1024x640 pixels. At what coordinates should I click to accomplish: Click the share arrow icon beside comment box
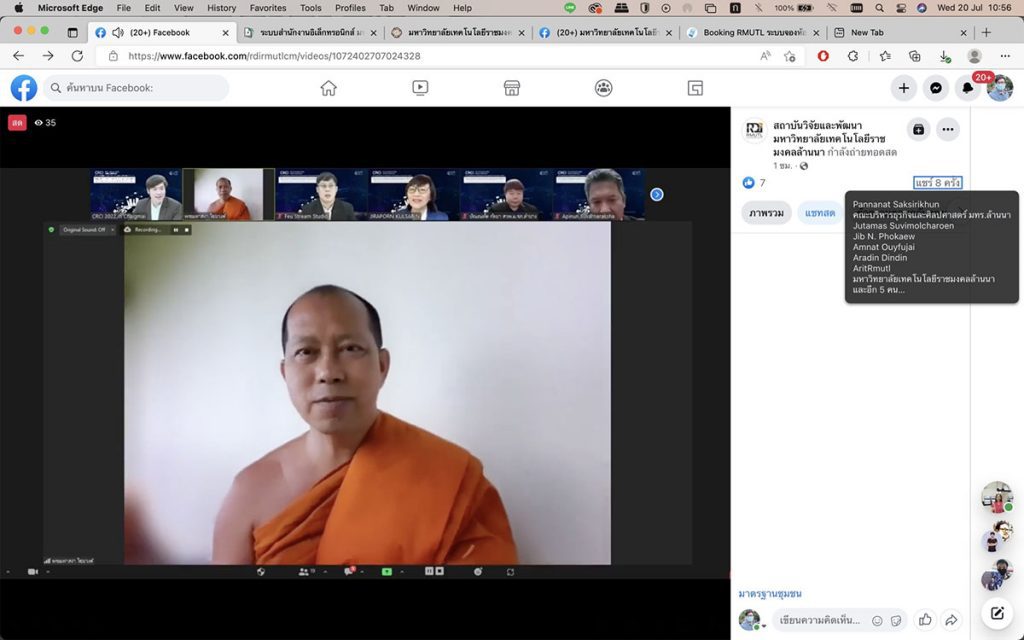[x=951, y=620]
